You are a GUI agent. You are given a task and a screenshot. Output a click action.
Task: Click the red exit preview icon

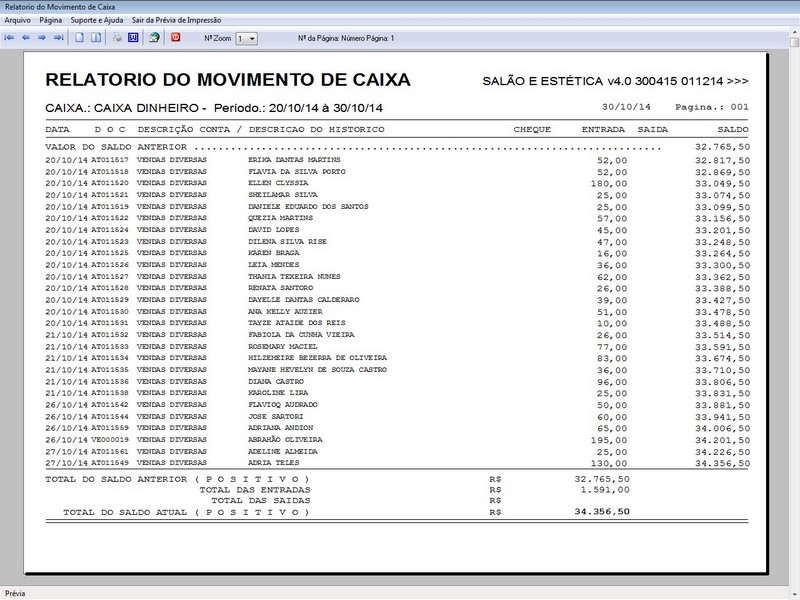176,38
